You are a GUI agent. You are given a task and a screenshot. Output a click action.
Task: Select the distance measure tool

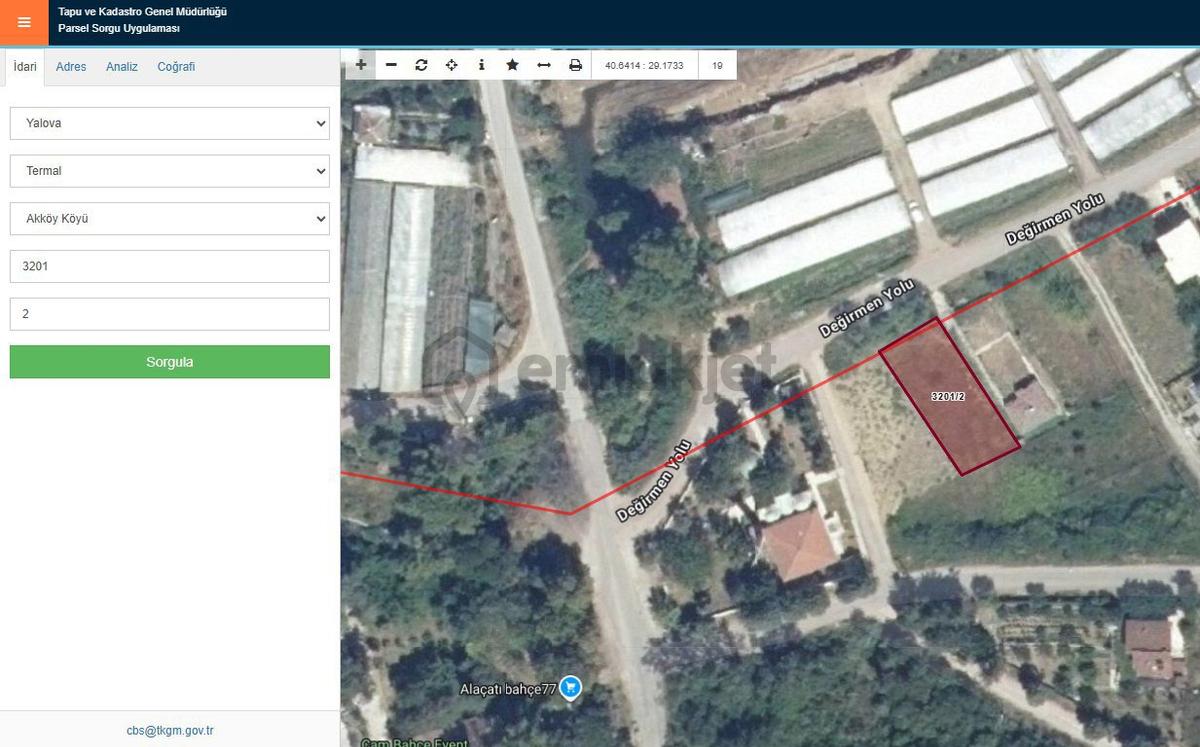point(544,65)
